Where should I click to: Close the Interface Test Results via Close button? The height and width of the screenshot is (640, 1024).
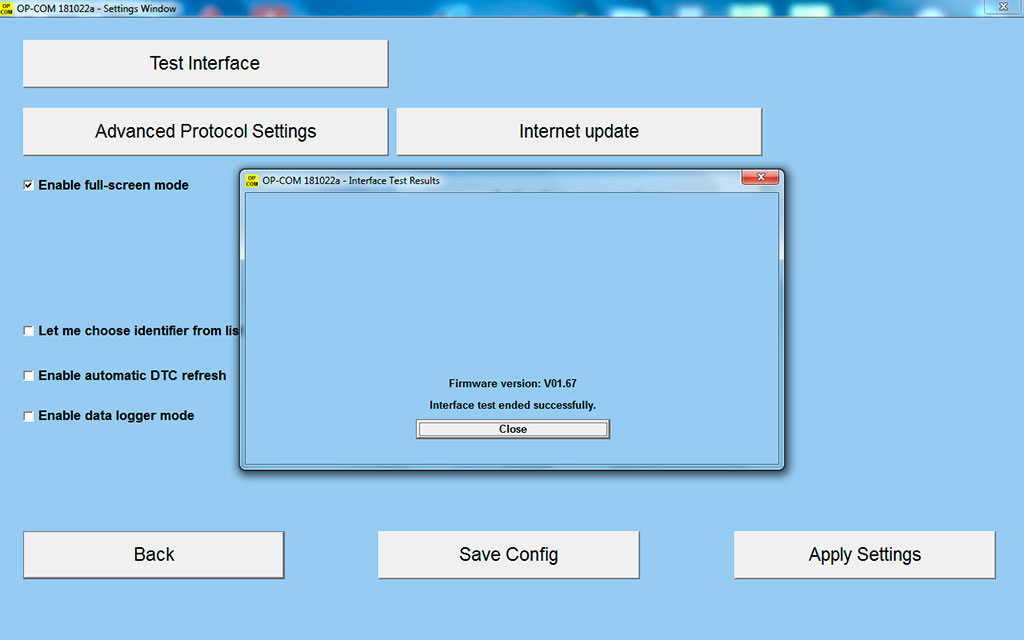coord(513,429)
